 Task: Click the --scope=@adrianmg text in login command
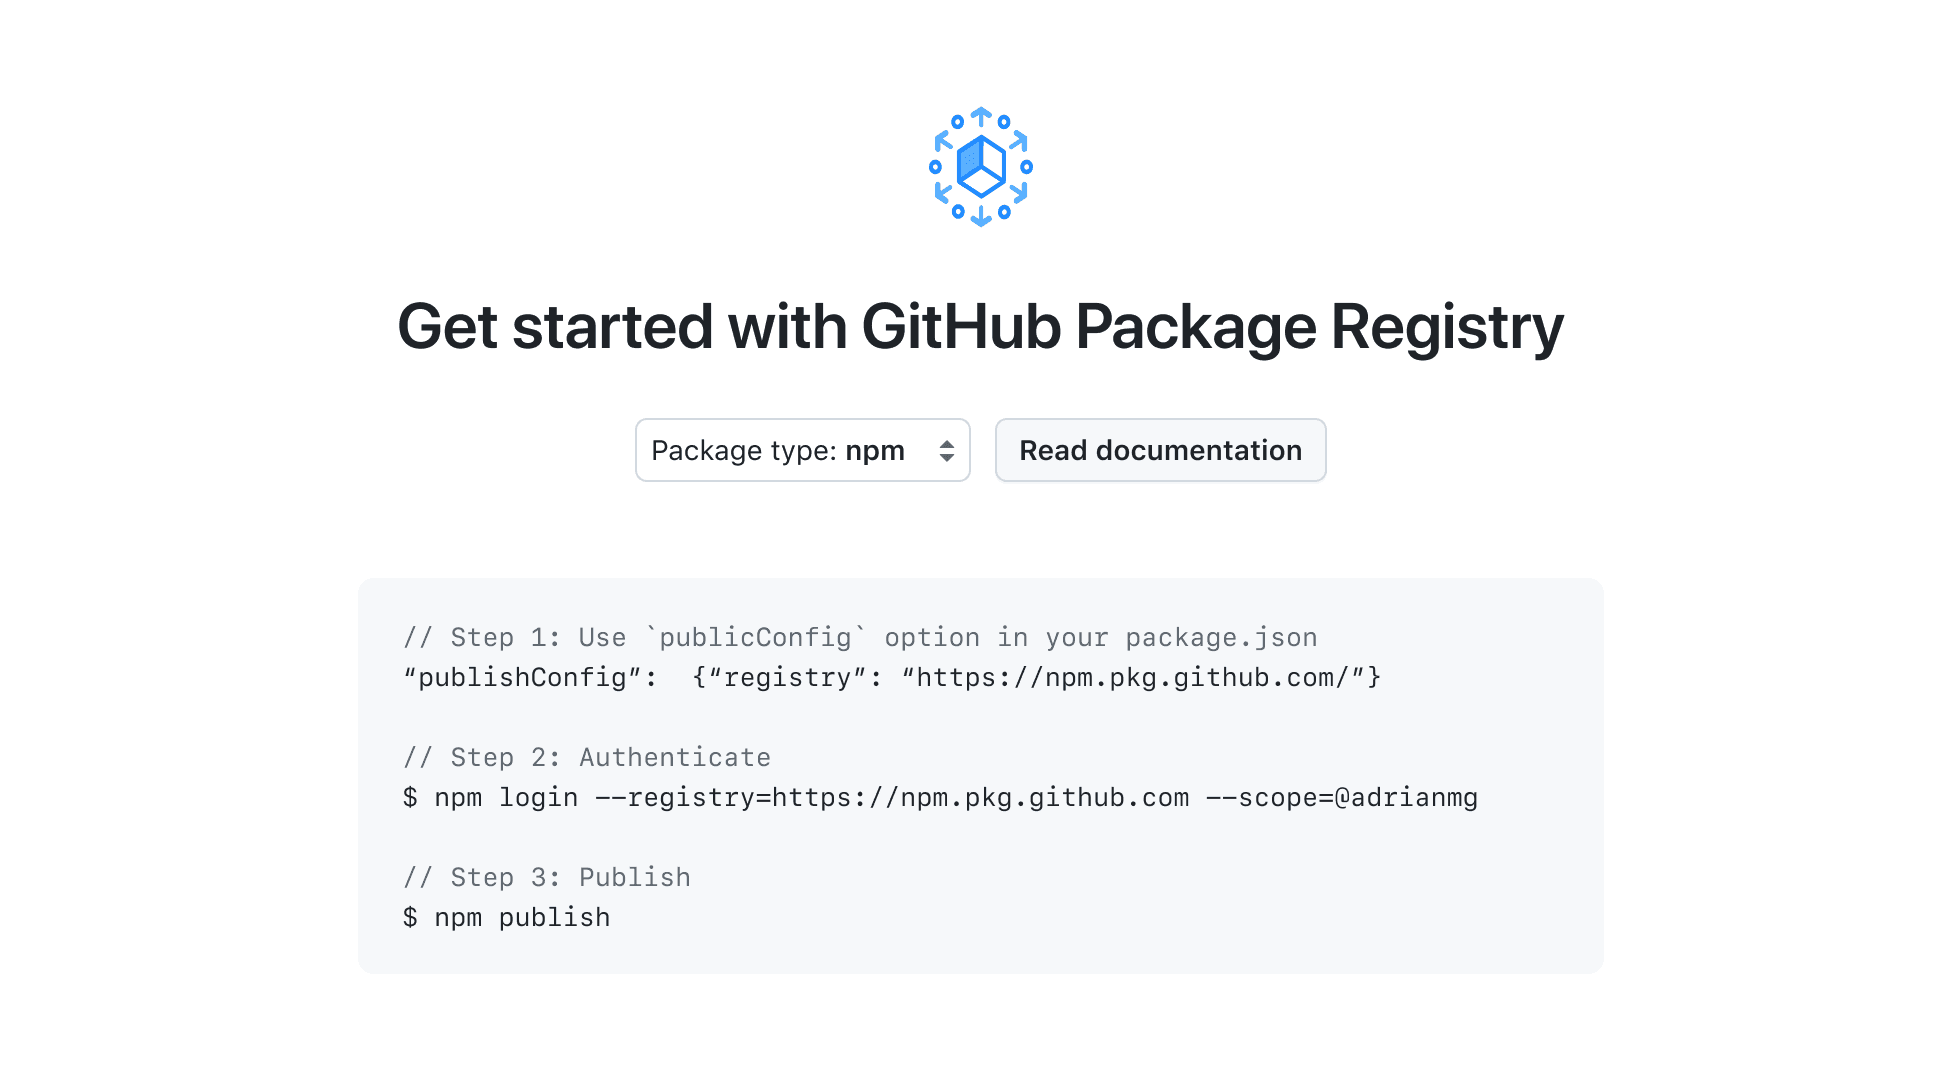coord(1342,797)
